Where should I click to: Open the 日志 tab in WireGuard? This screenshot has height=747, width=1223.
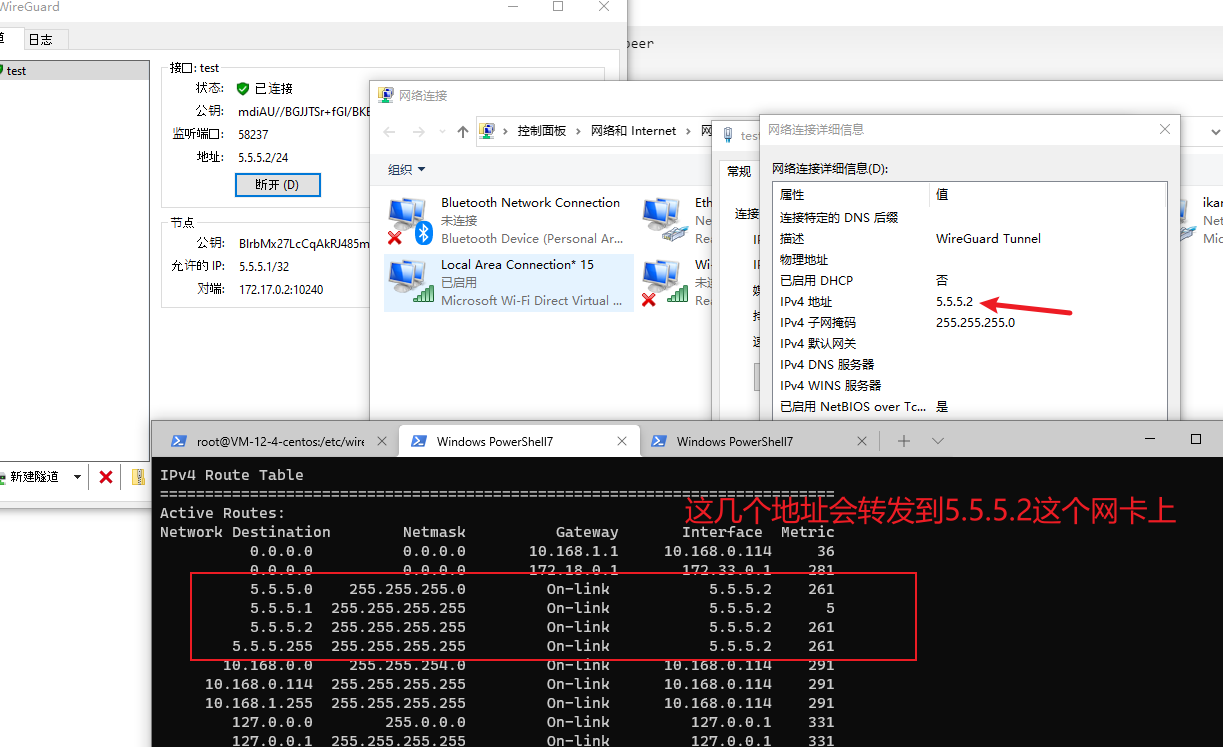coord(41,39)
